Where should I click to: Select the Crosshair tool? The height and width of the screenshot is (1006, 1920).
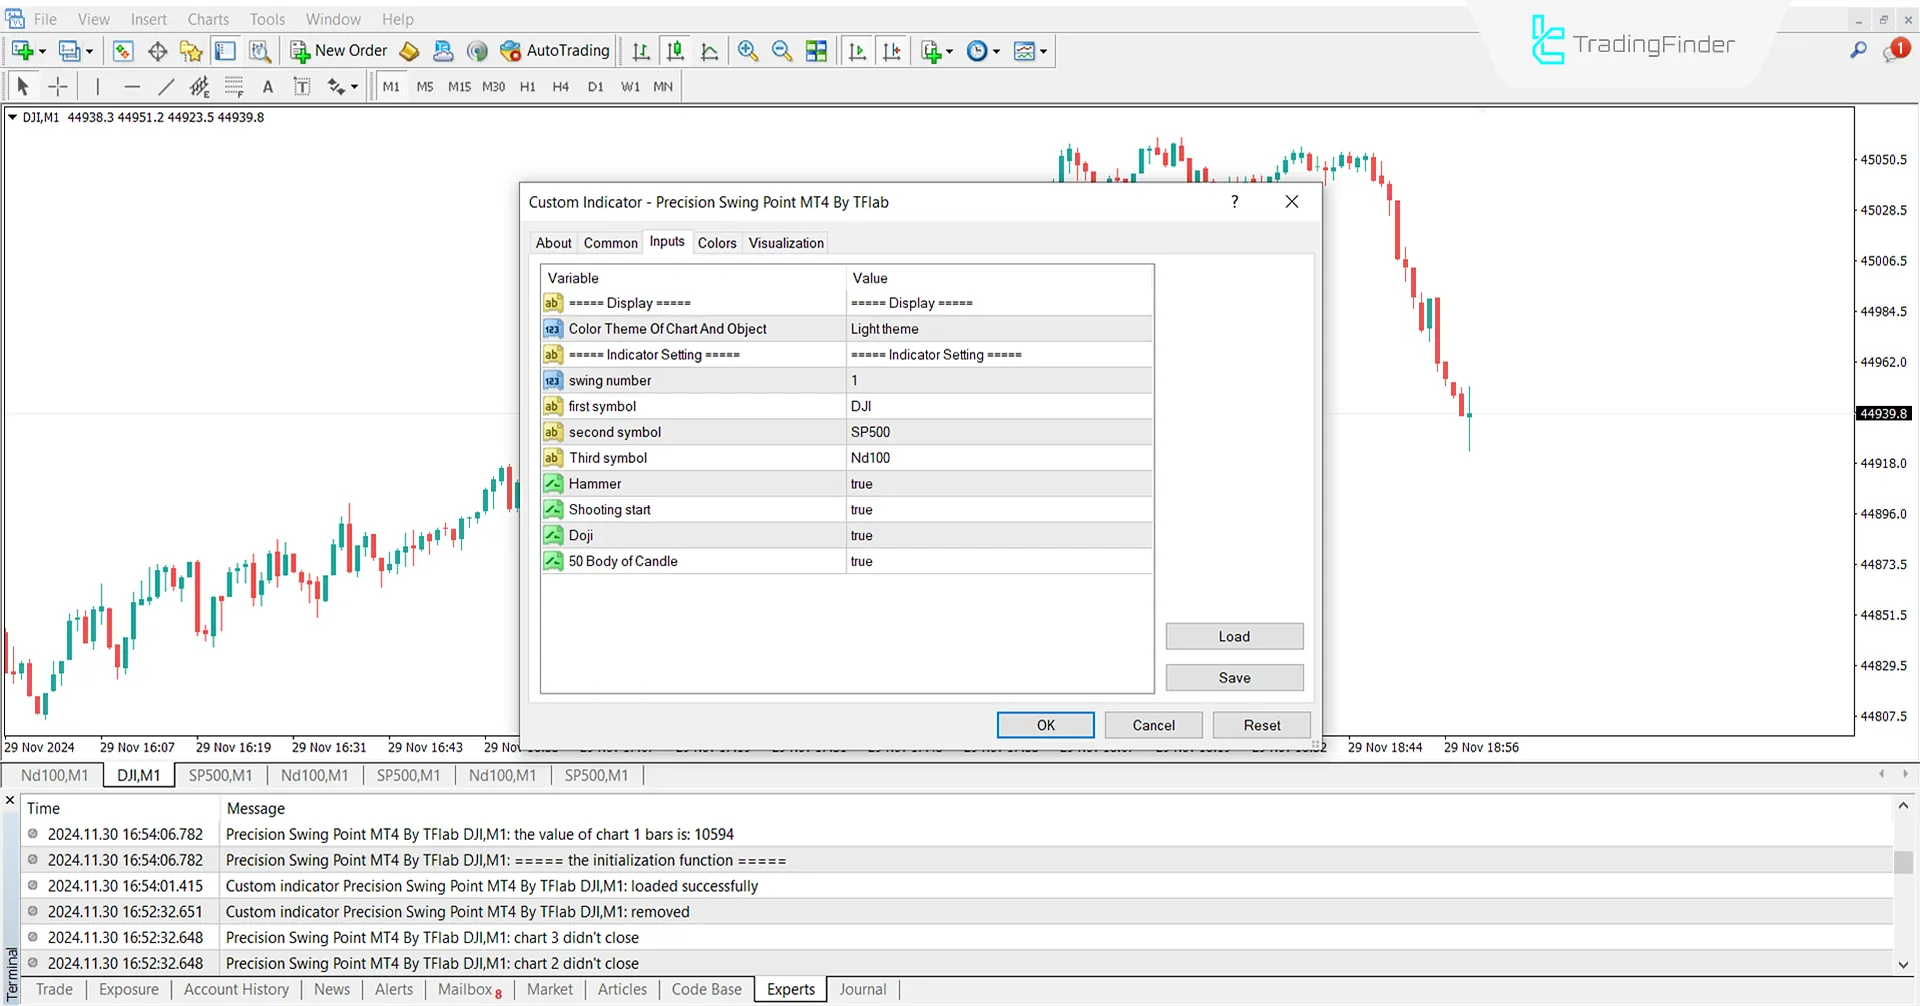(x=57, y=86)
